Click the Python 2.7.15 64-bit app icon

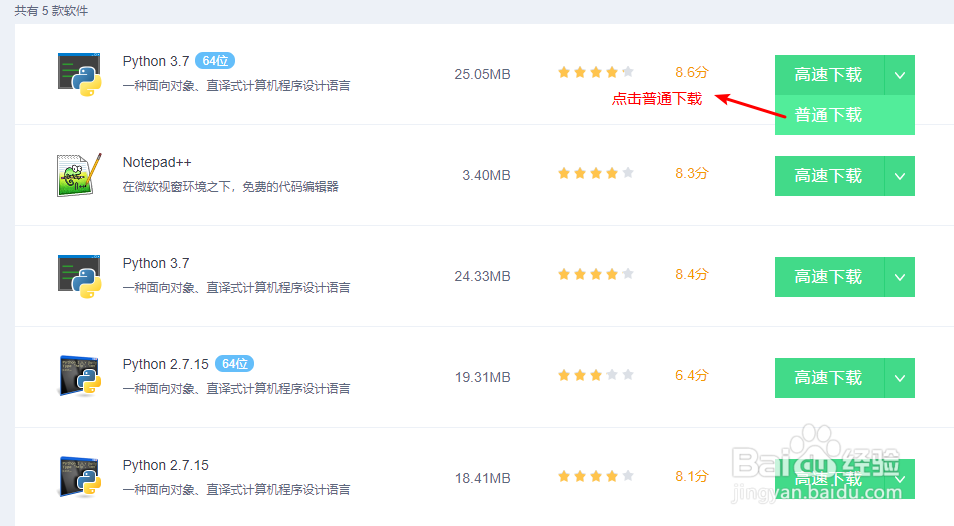tap(80, 377)
